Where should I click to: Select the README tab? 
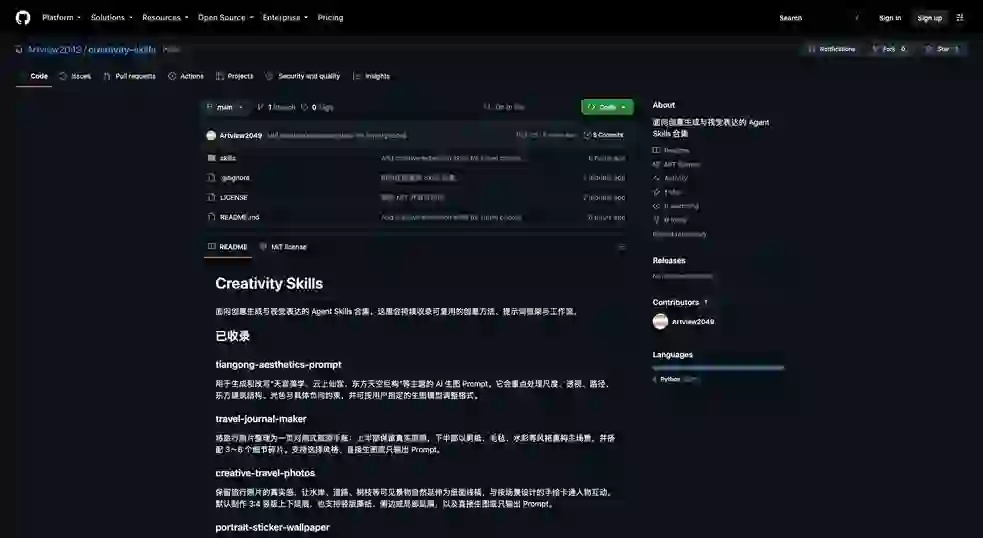click(x=228, y=247)
